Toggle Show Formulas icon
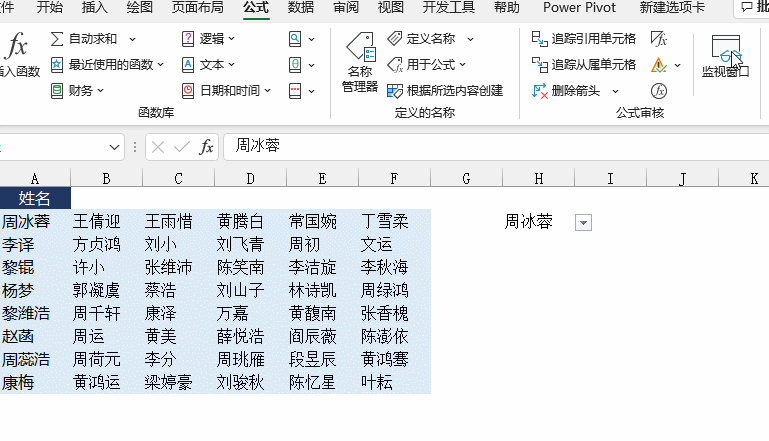 tap(659, 38)
